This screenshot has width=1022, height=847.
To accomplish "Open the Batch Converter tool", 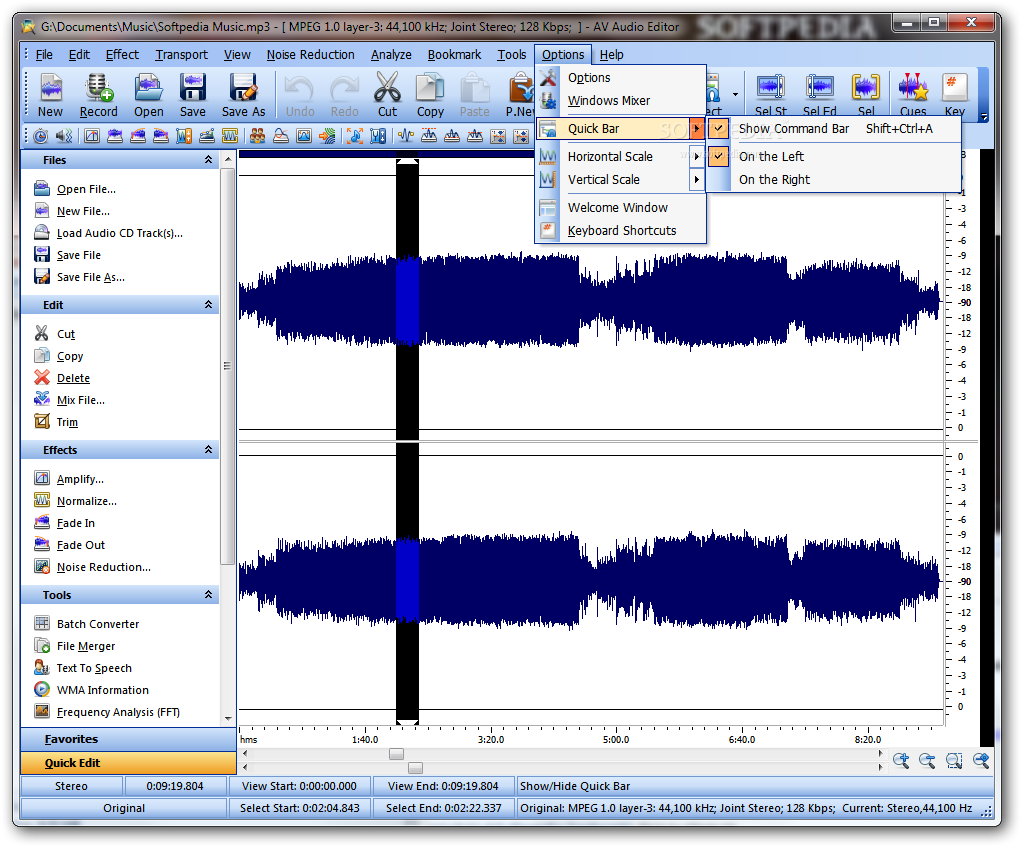I will 98,624.
